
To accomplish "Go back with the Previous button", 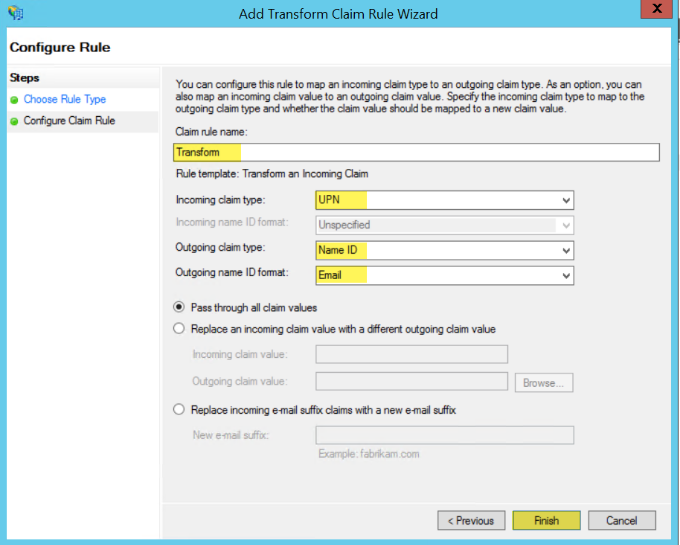I will [471, 520].
